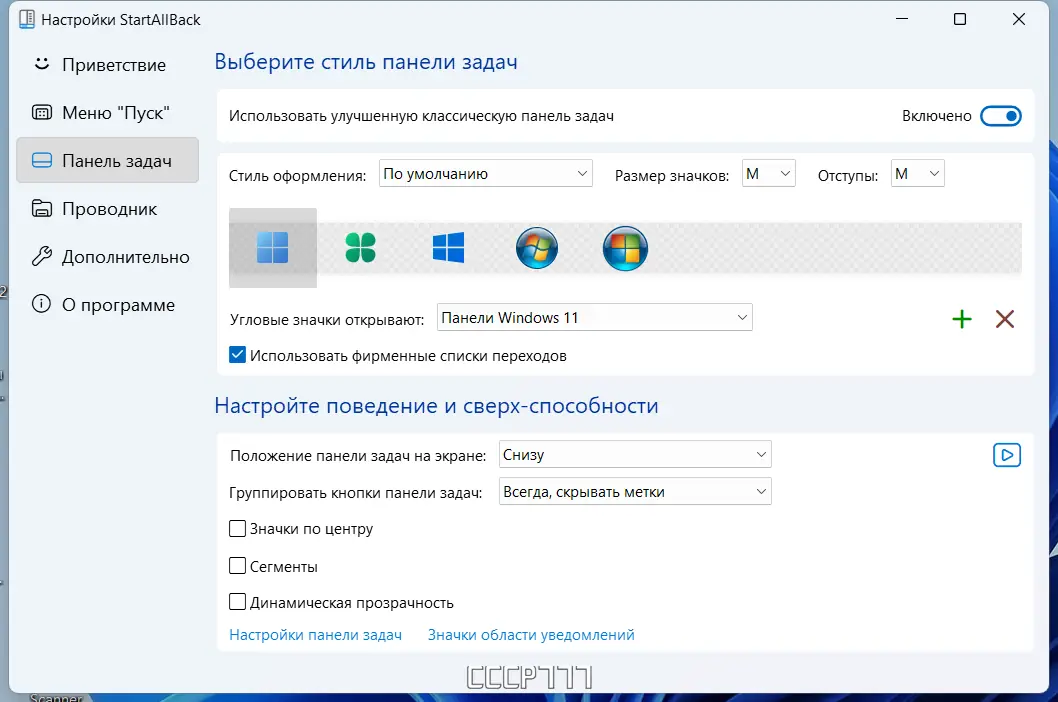The width and height of the screenshot is (1058, 702).
Task: Minimize the StartAllBack settings window
Action: pos(901,19)
